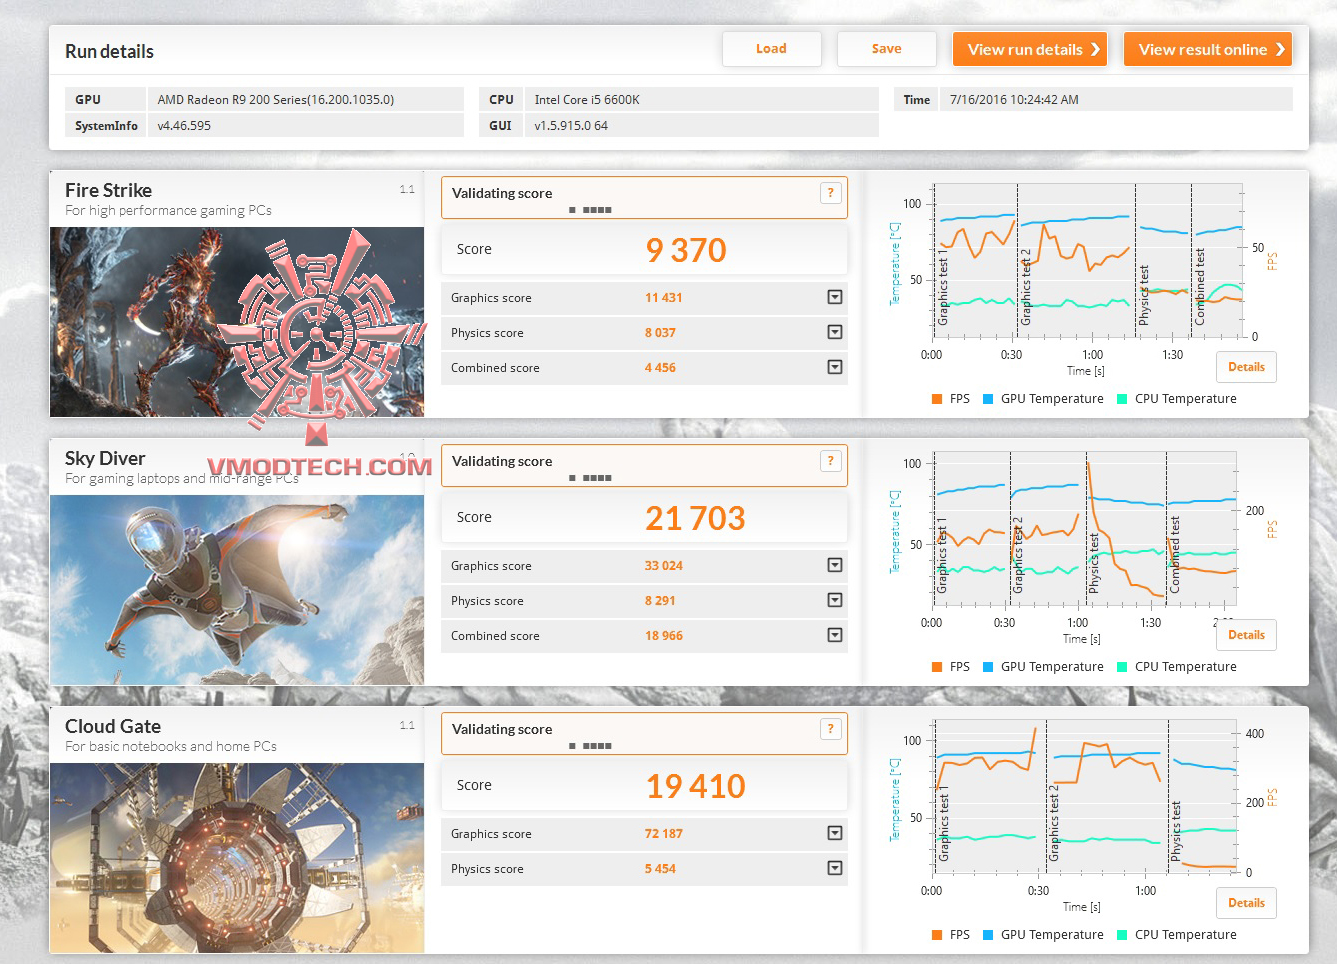The width and height of the screenshot is (1337, 964).
Task: Click the Sky Diver wingsuit thumbnail image
Action: tap(237, 590)
